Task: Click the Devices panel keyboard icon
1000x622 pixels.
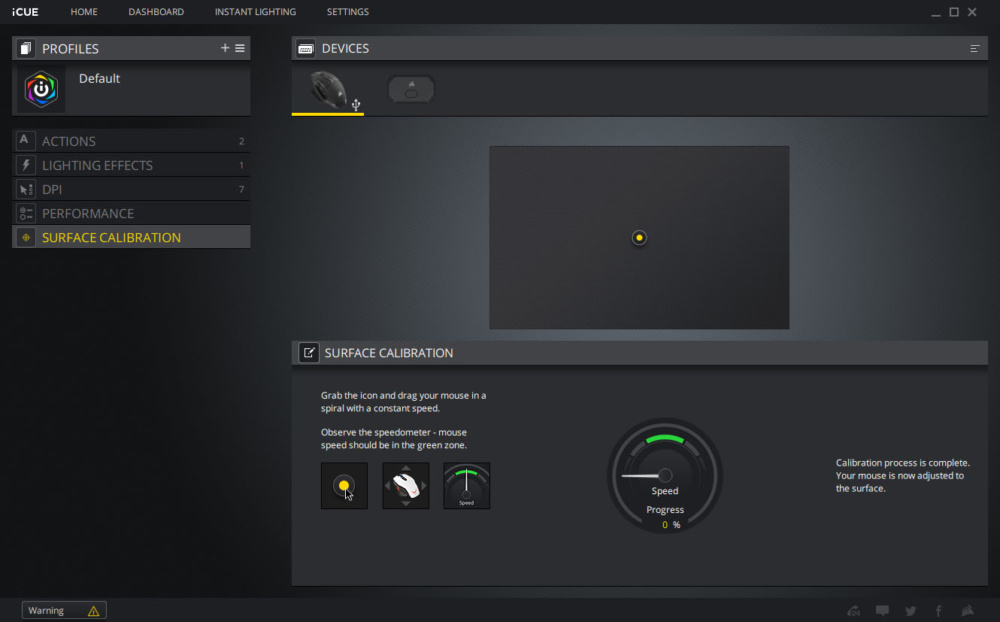Action: coord(305,48)
